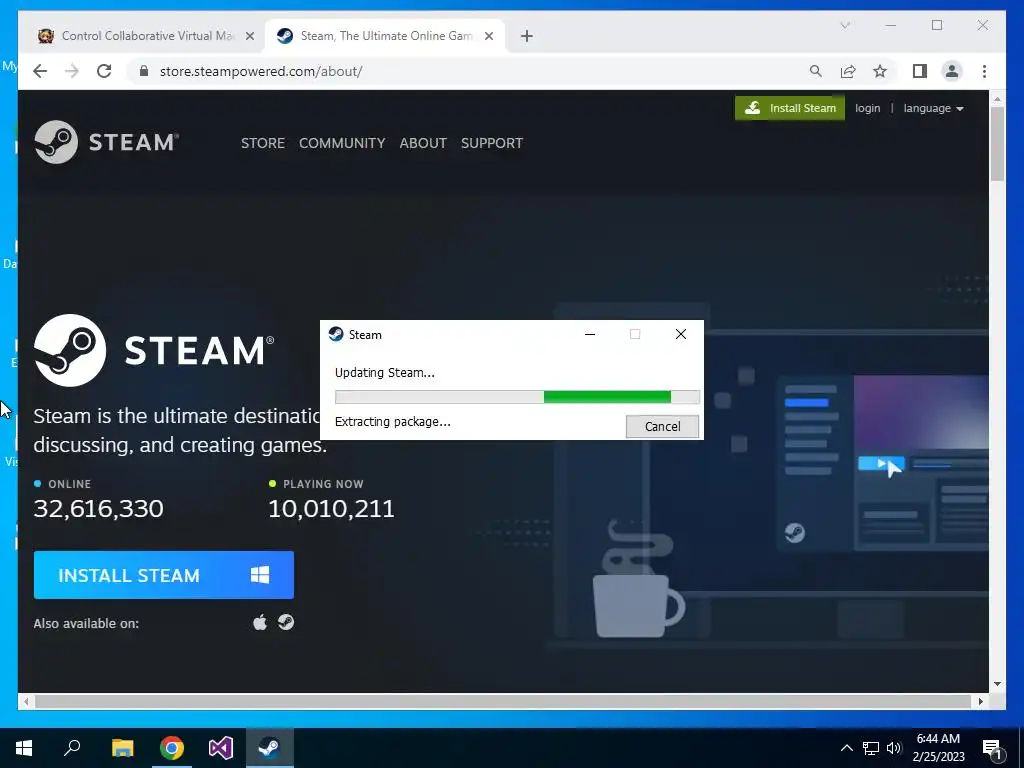Open the Chrome three-dot menu
This screenshot has height=768, width=1024.
[x=984, y=71]
